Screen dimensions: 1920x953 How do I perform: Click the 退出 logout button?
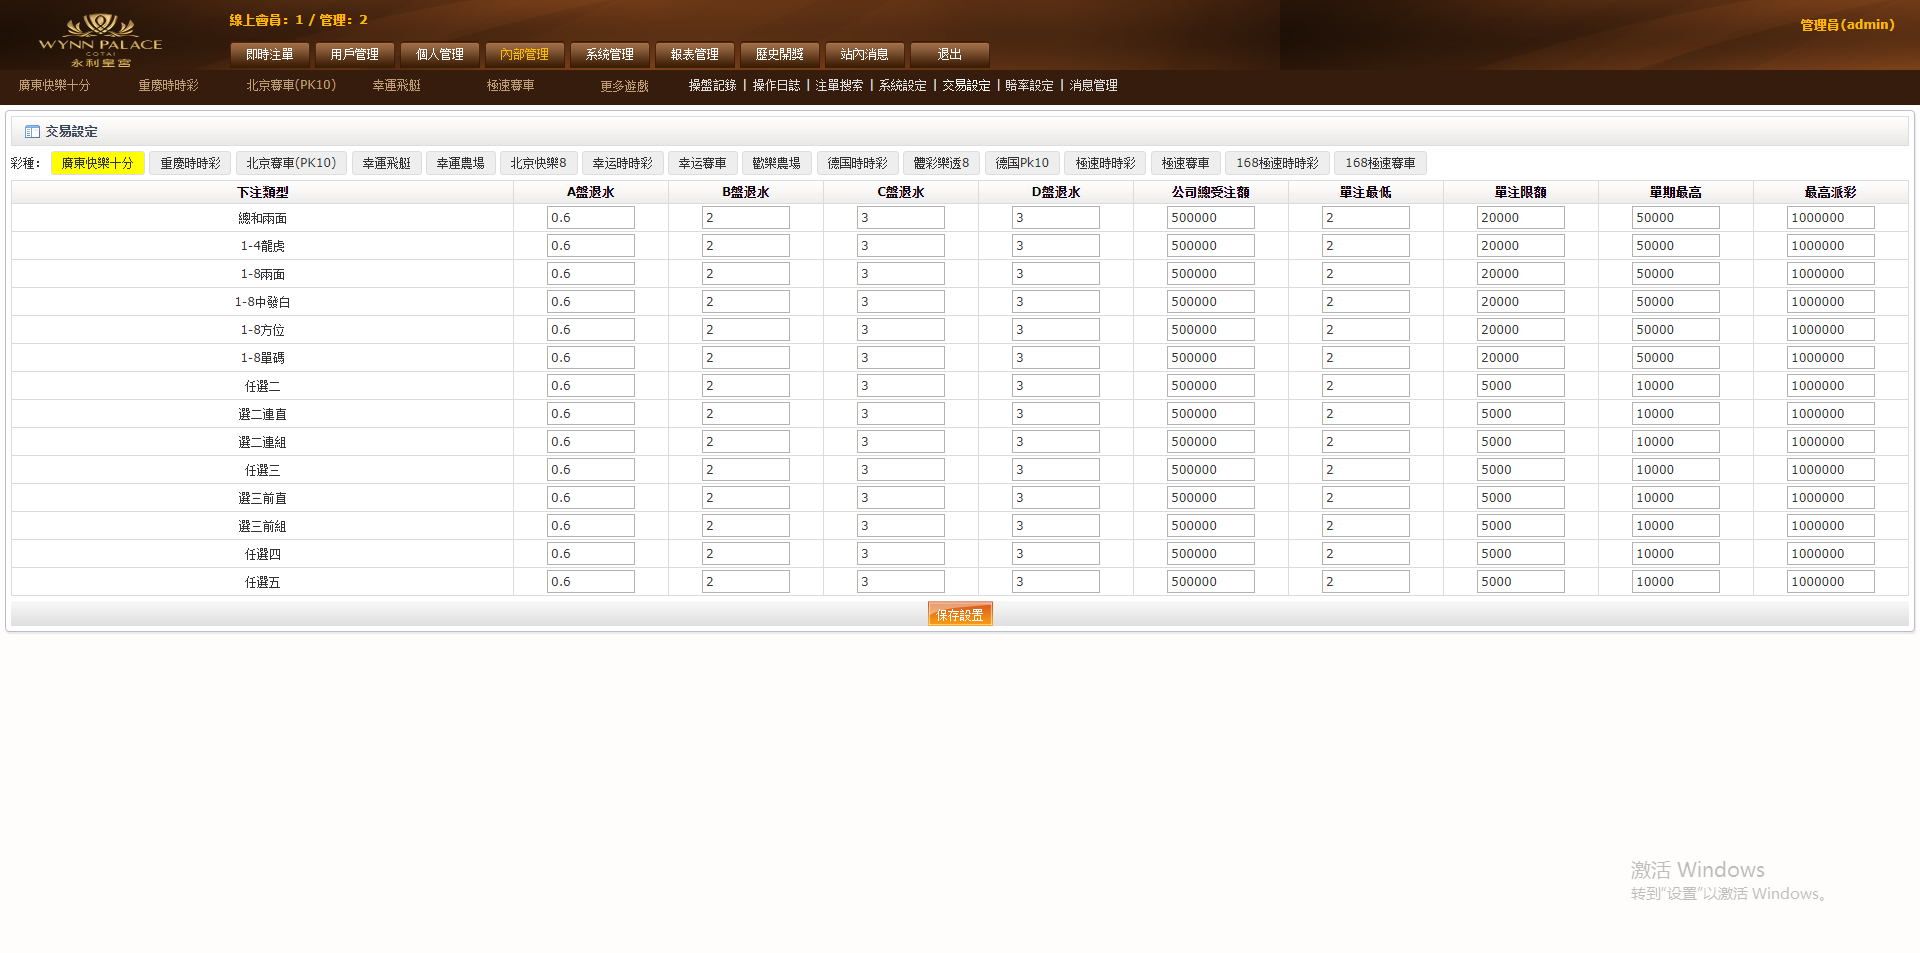pos(950,54)
